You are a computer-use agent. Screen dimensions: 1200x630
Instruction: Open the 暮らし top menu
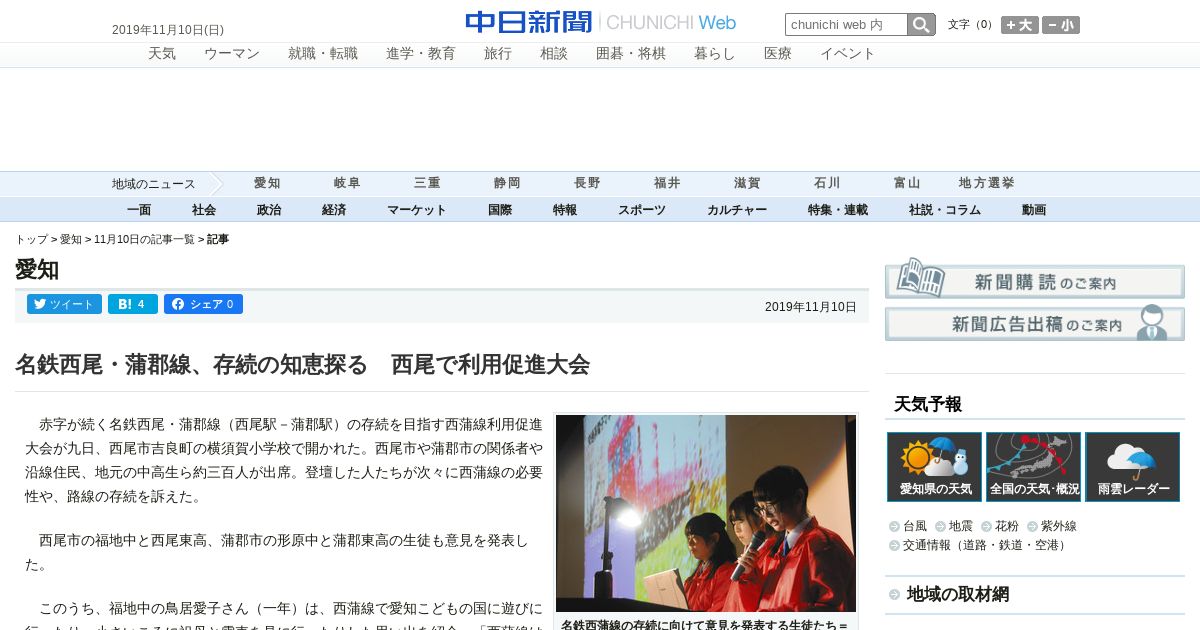click(x=715, y=54)
